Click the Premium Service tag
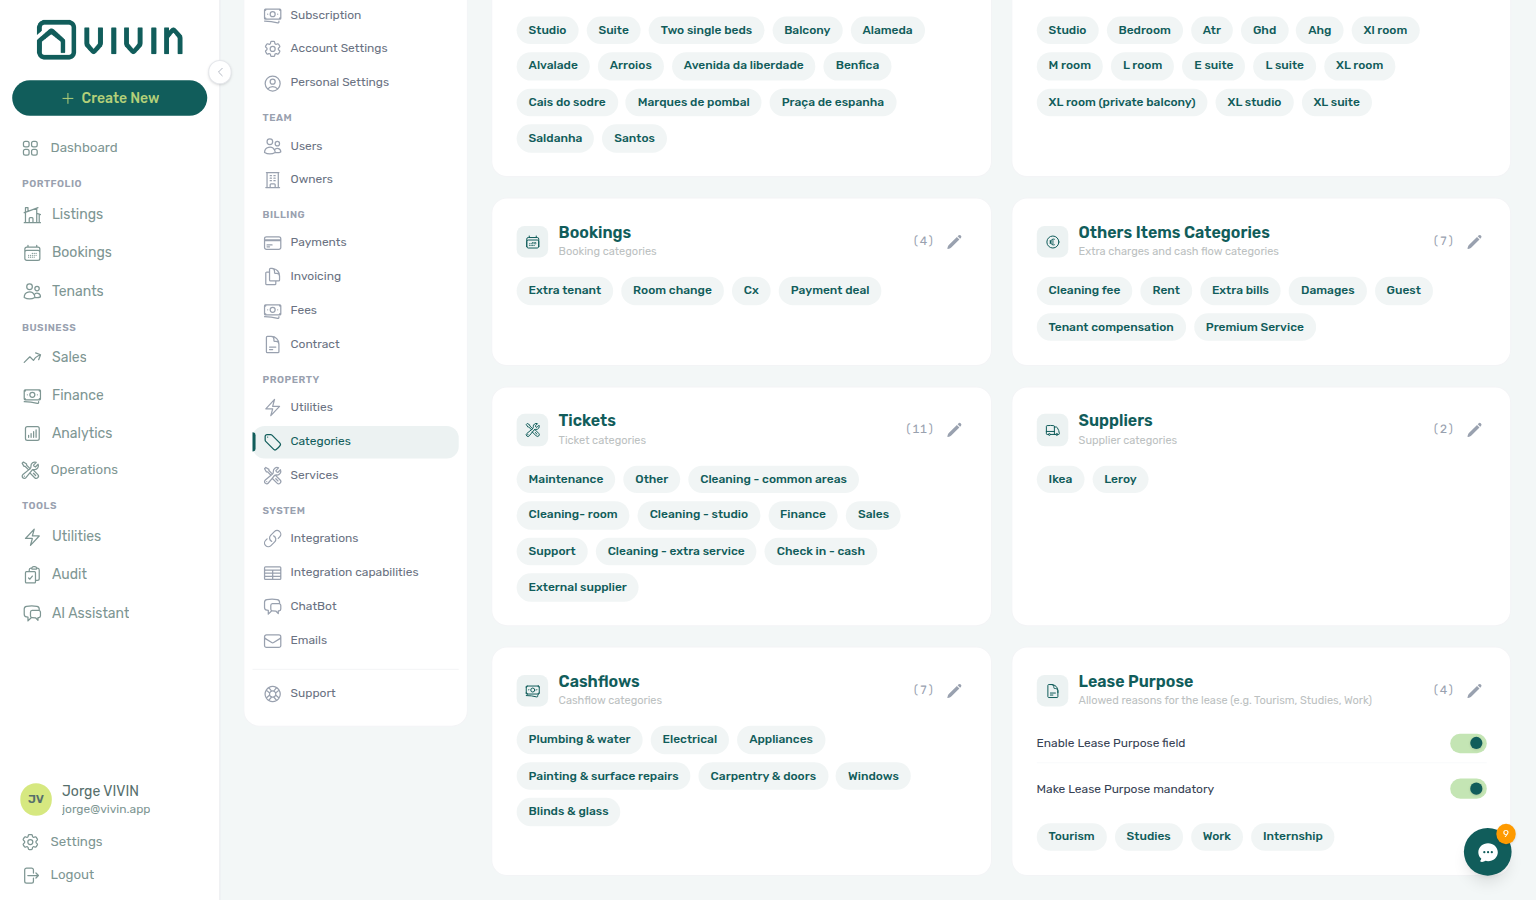Screen dimensions: 1536x900 coord(1255,327)
